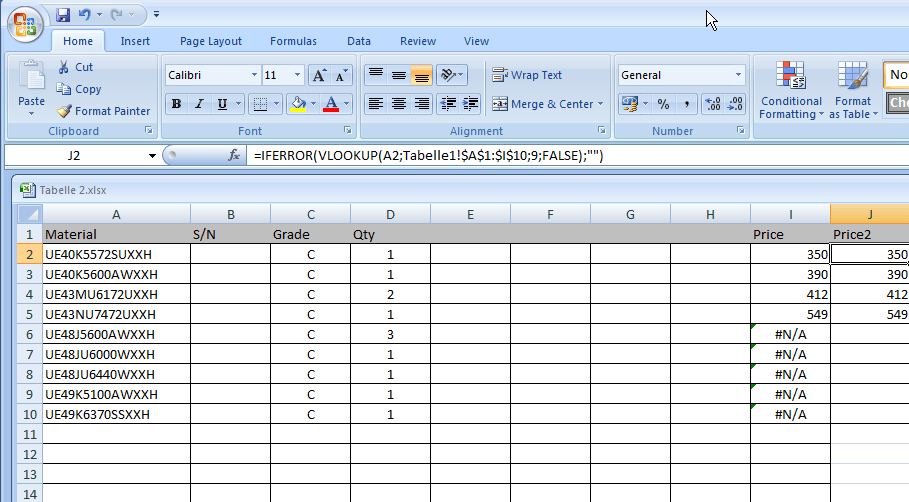Screen dimensions: 909x502
Task: Select column A header
Action: coord(116,214)
